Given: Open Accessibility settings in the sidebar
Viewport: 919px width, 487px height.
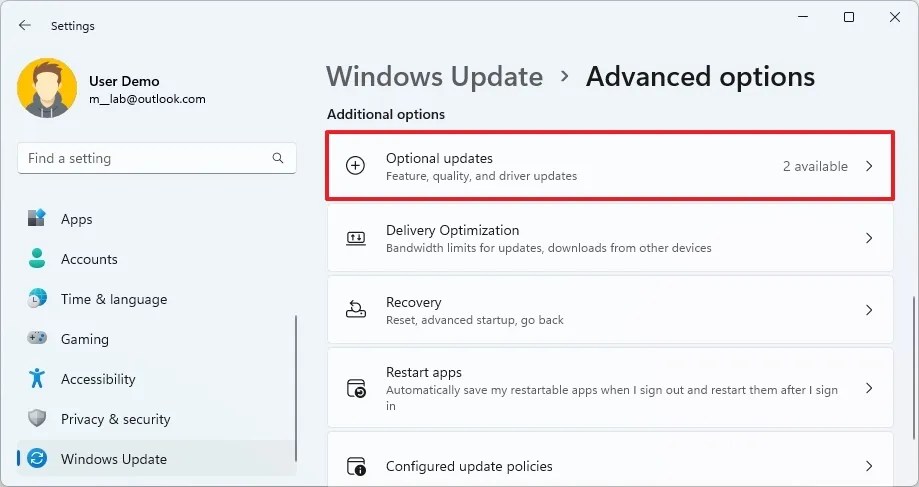Looking at the screenshot, I should 156,379.
